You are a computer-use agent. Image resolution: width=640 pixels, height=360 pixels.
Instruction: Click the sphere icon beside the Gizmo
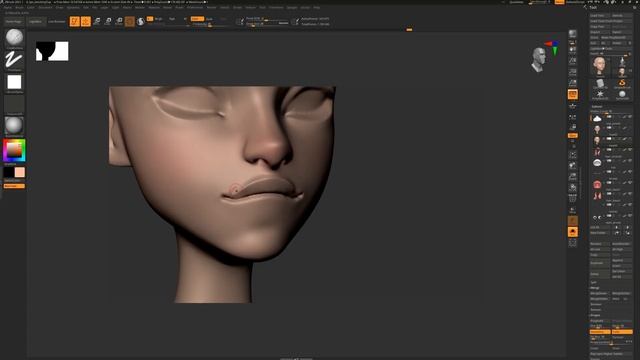coord(140,21)
